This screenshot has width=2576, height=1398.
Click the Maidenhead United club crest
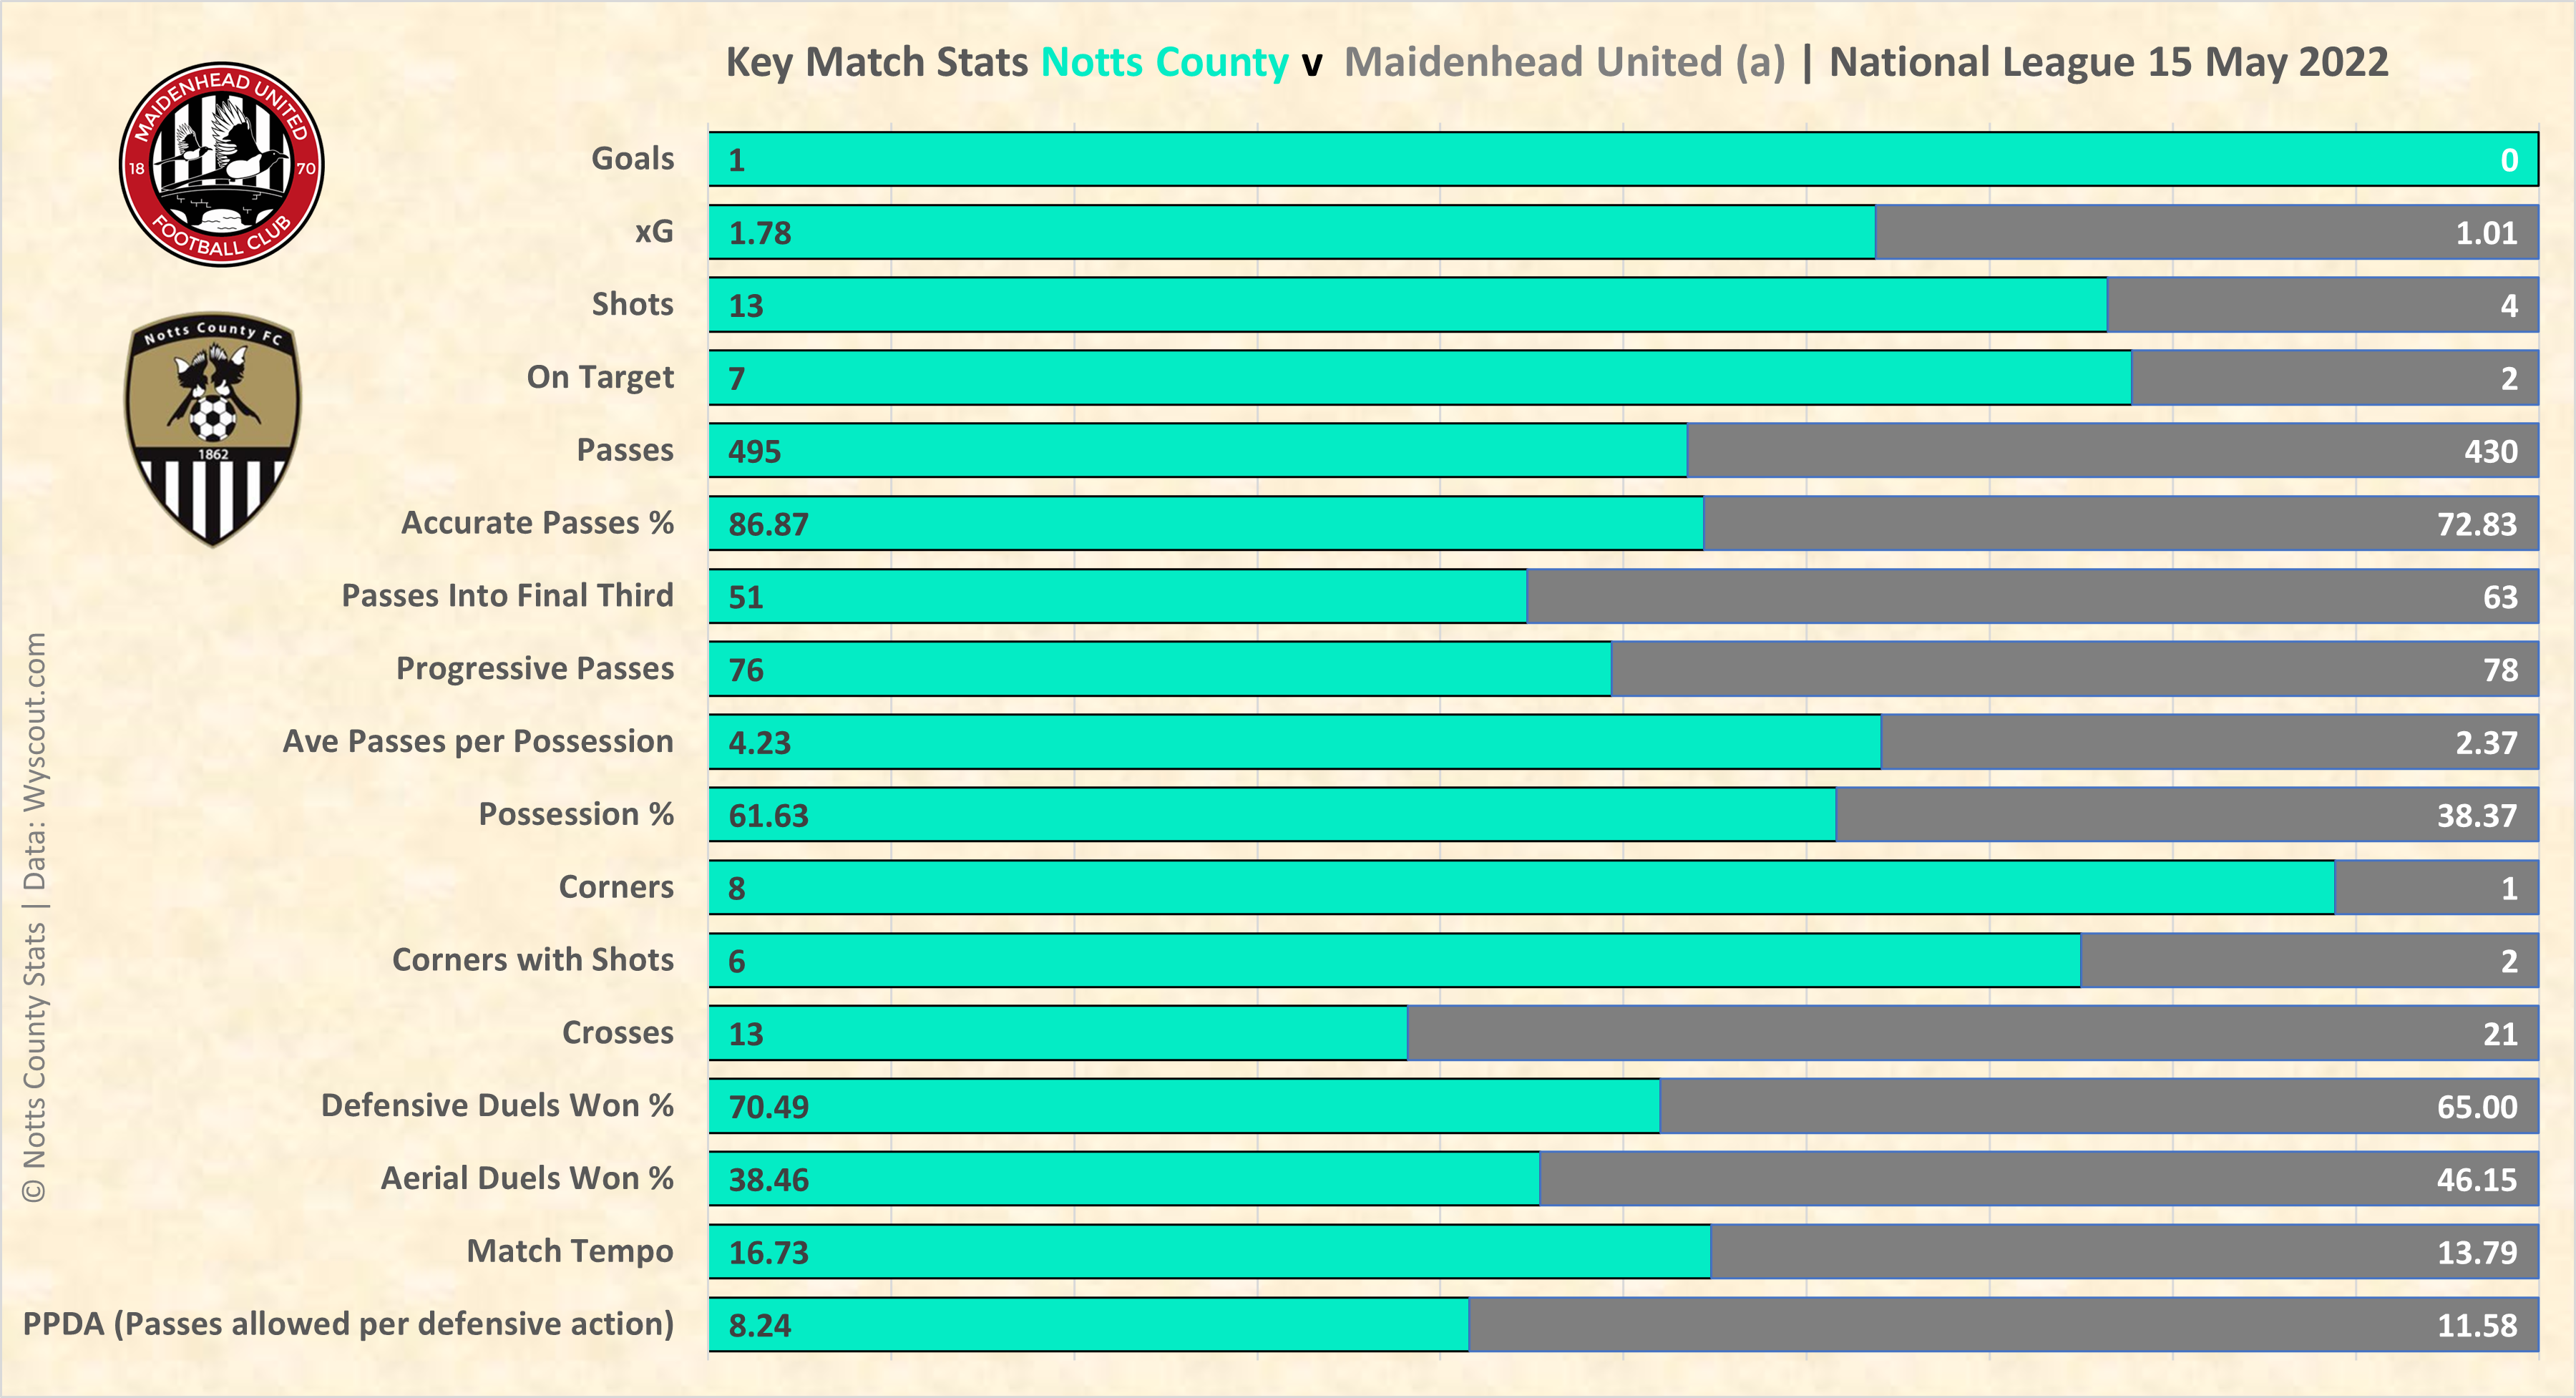tap(221, 164)
